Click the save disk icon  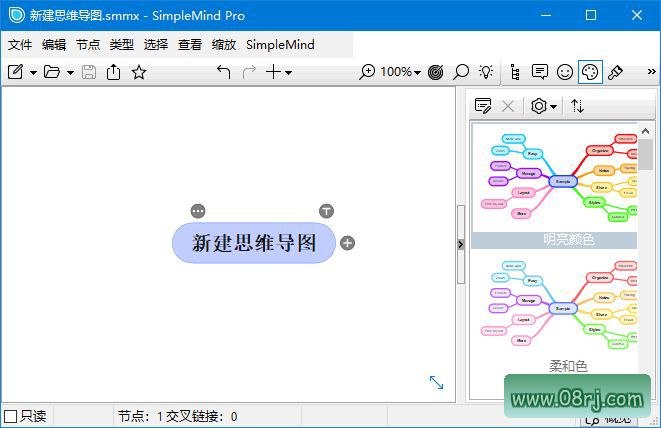click(x=89, y=72)
